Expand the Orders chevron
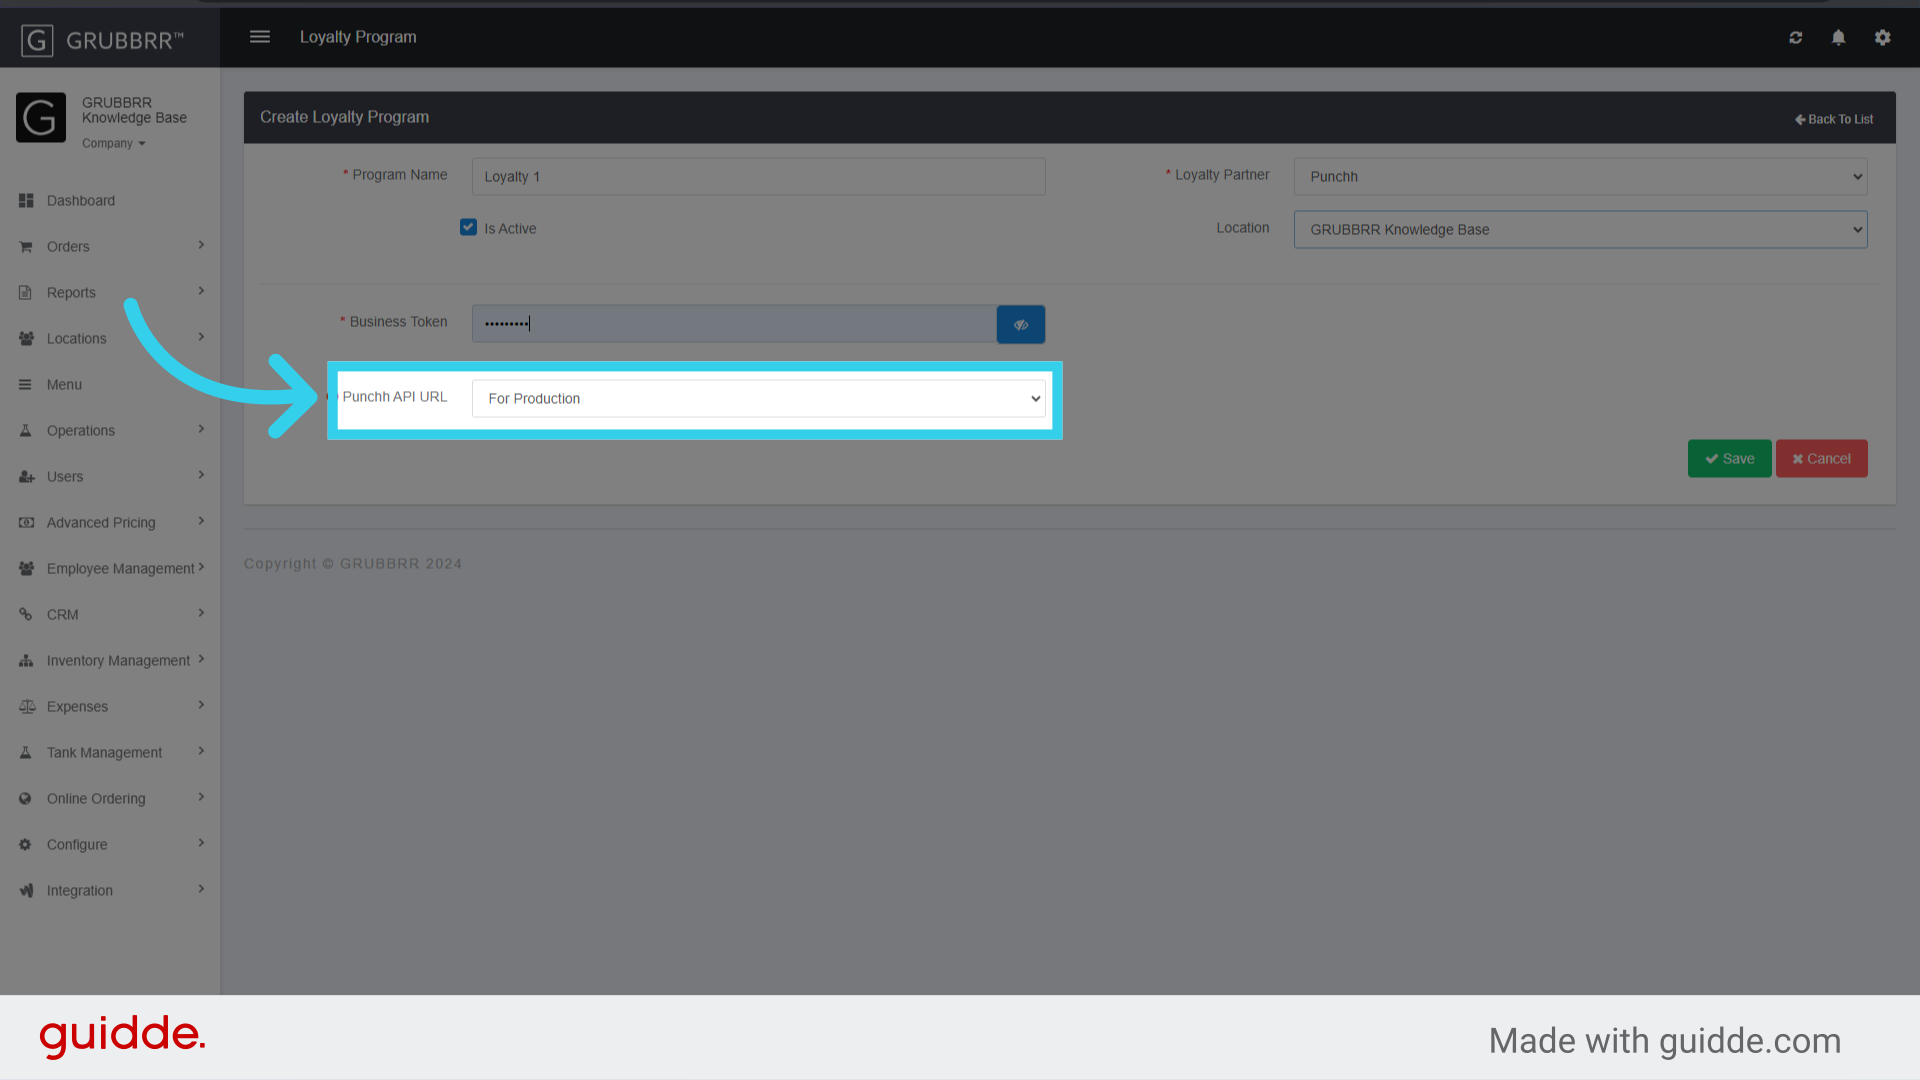1920x1080 pixels. (201, 245)
